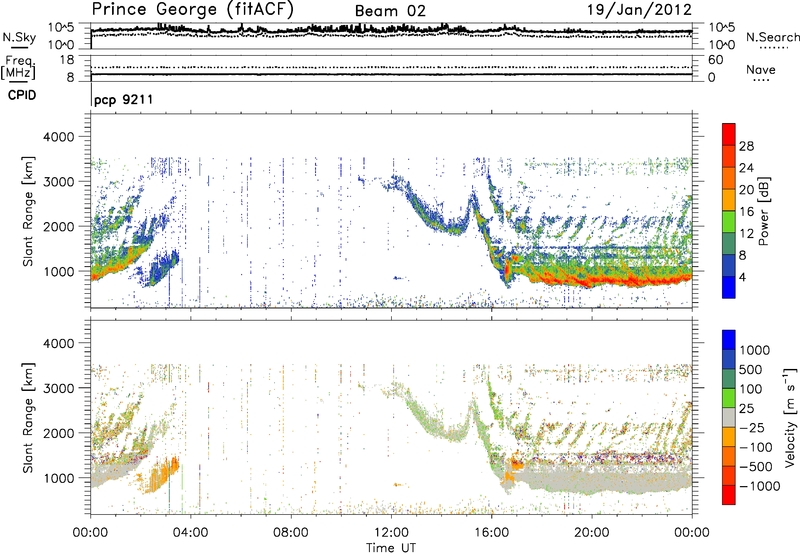This screenshot has height=554, width=800.
Task: Select the '-100' value on velocity scale
Action: click(x=756, y=447)
